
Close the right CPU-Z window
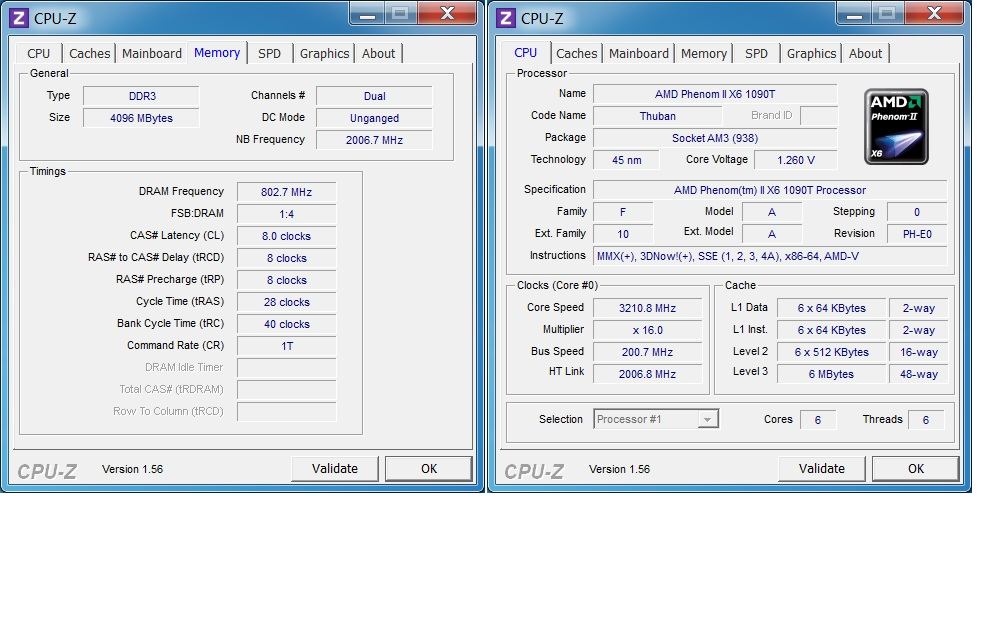click(935, 14)
